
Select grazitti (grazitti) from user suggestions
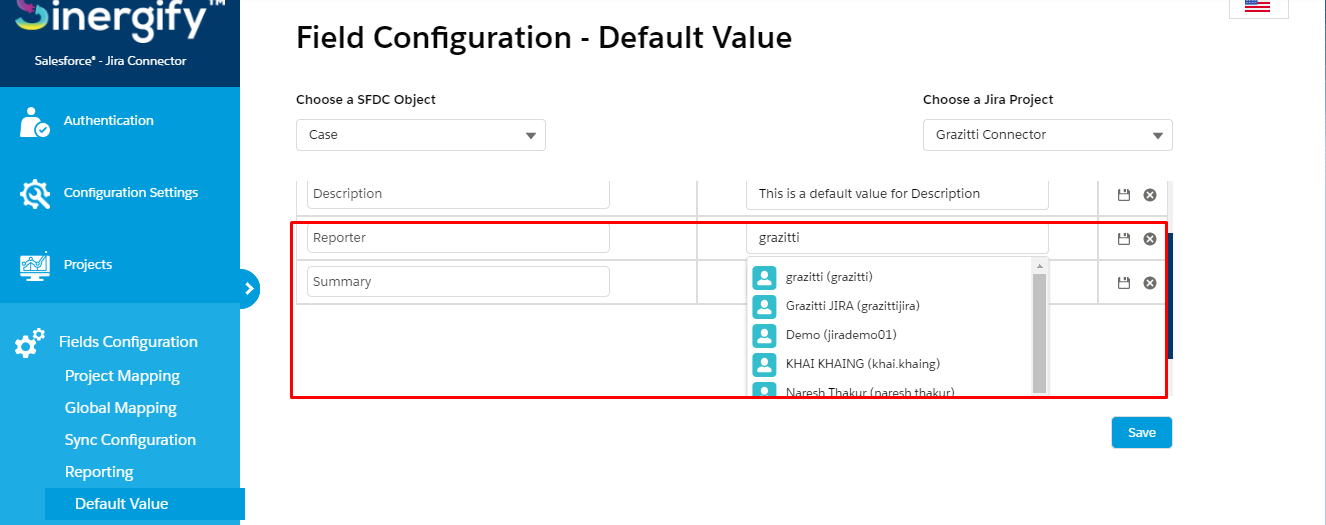tap(829, 277)
